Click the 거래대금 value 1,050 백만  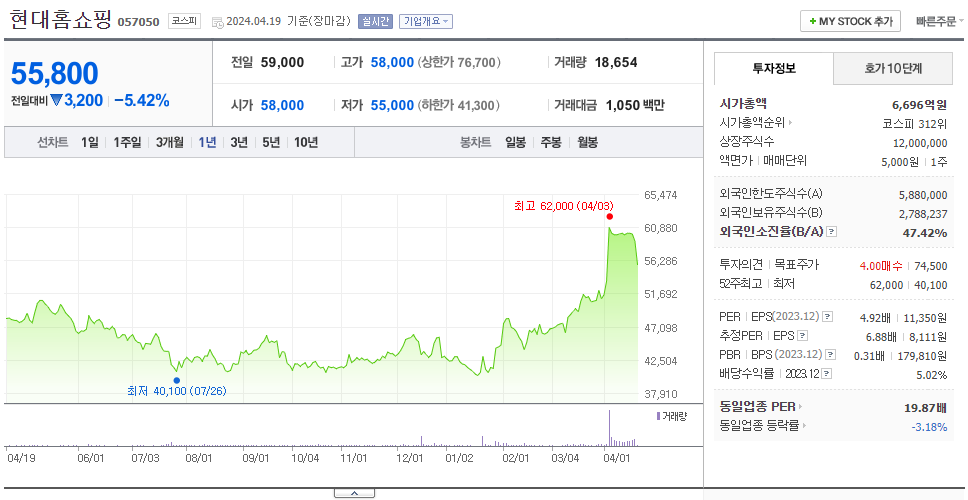tap(635, 106)
